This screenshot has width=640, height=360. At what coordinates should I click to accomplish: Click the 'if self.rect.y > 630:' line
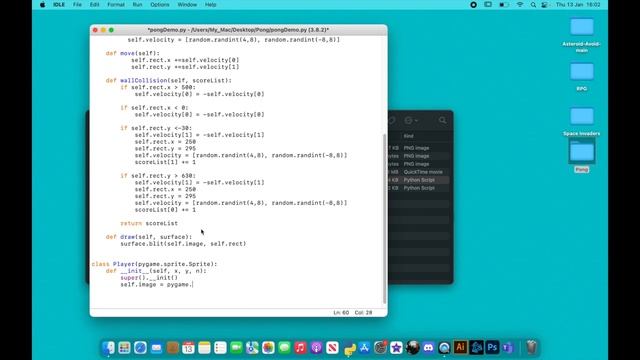pos(158,176)
